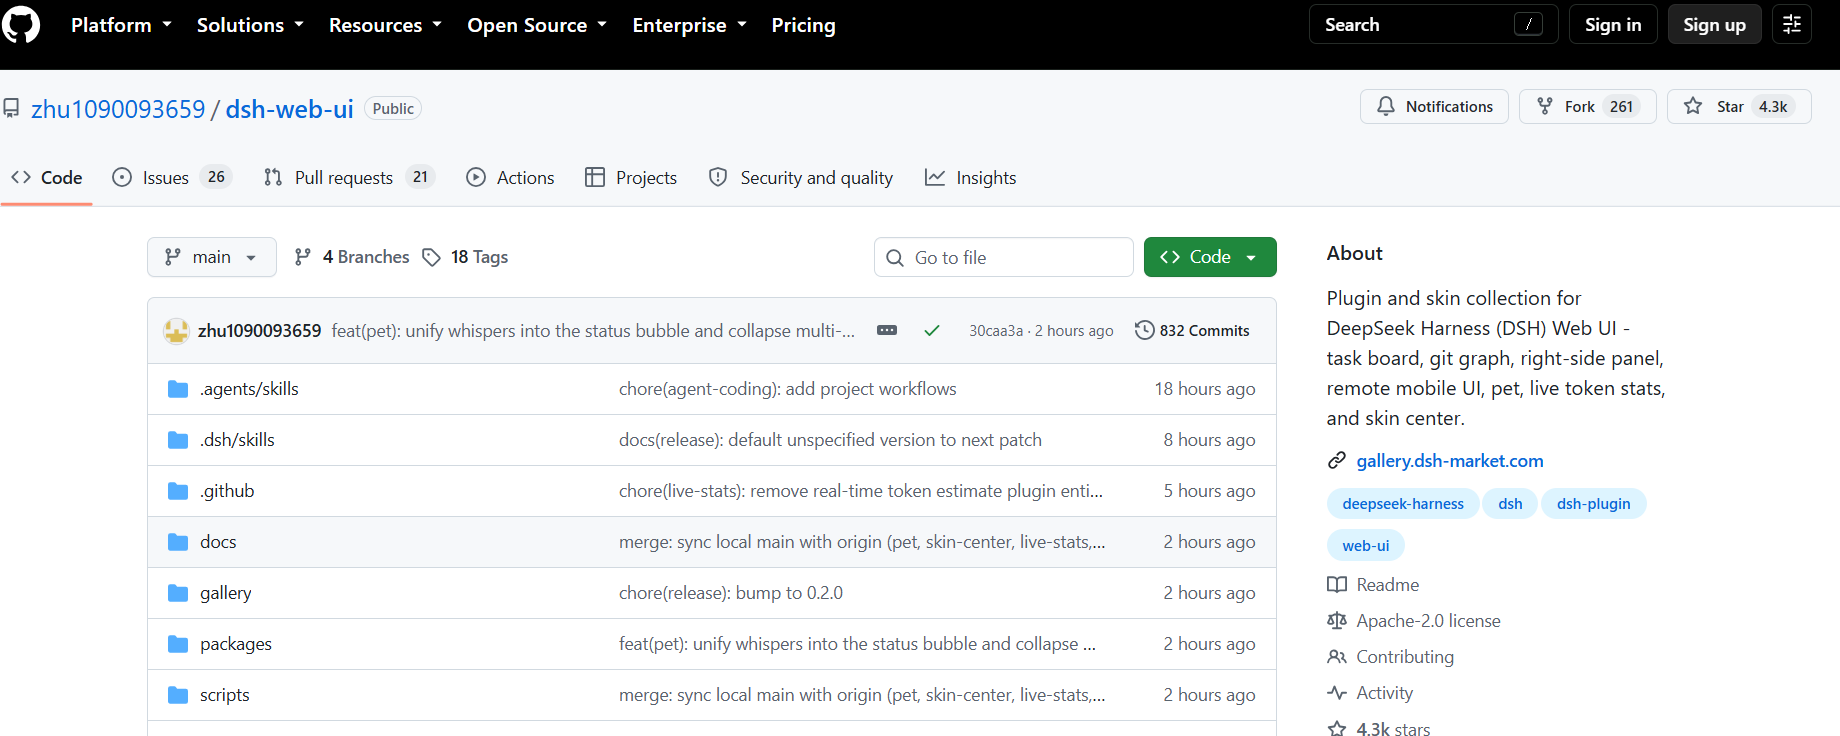Screen dimensions: 1840x736
Task: Click the Sign in button
Action: [1613, 25]
